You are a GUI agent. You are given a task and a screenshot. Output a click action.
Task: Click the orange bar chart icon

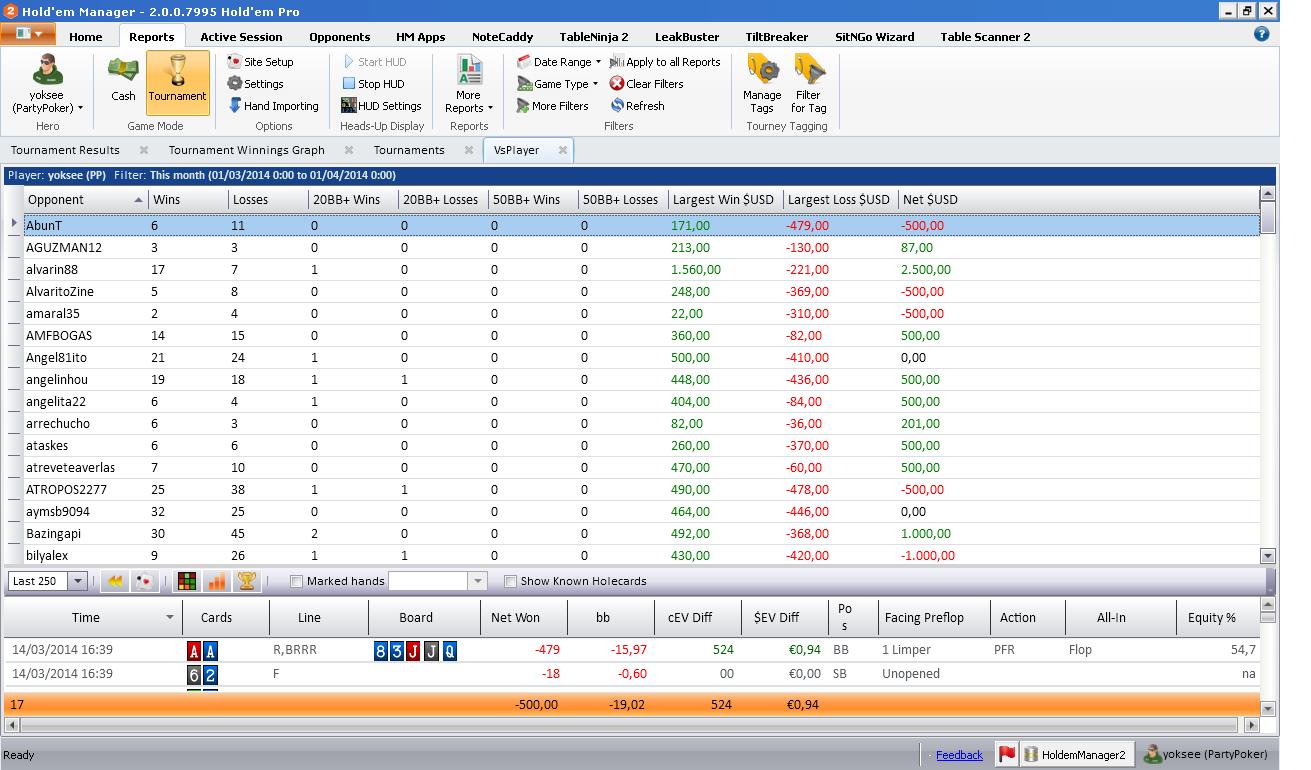click(216, 581)
